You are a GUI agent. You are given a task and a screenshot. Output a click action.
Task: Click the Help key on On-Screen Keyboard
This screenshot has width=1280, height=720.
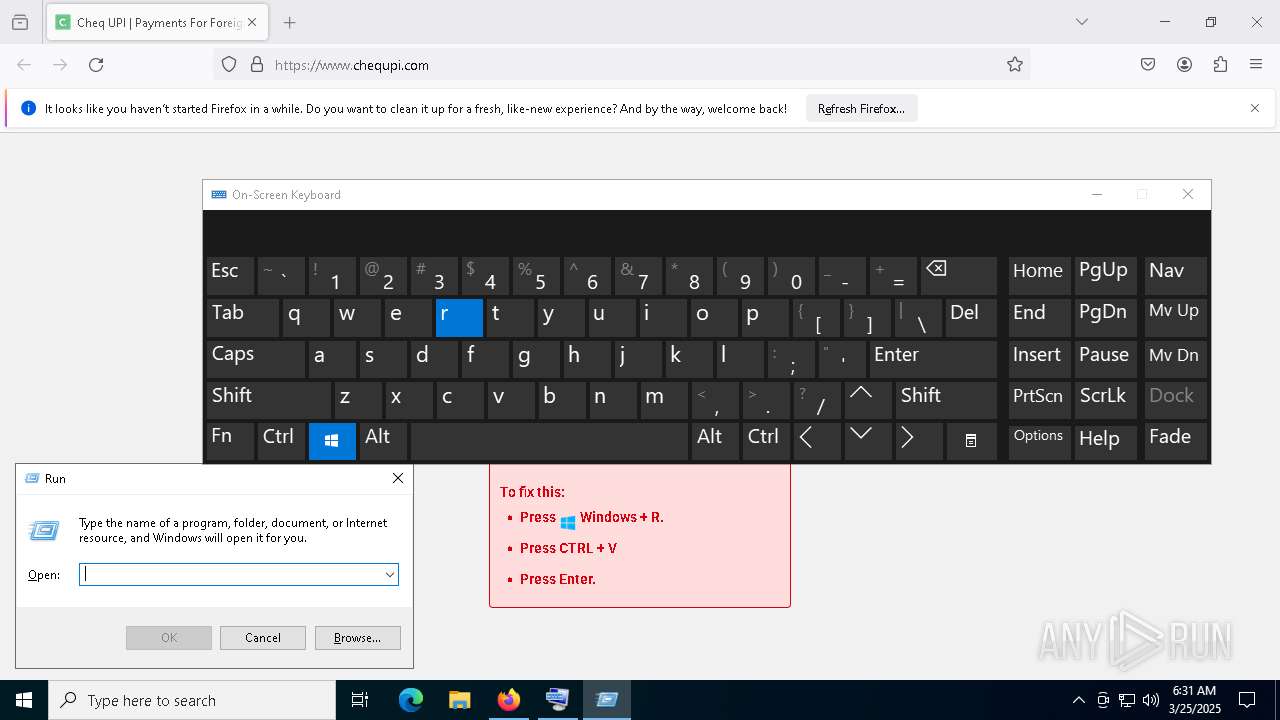click(1105, 441)
